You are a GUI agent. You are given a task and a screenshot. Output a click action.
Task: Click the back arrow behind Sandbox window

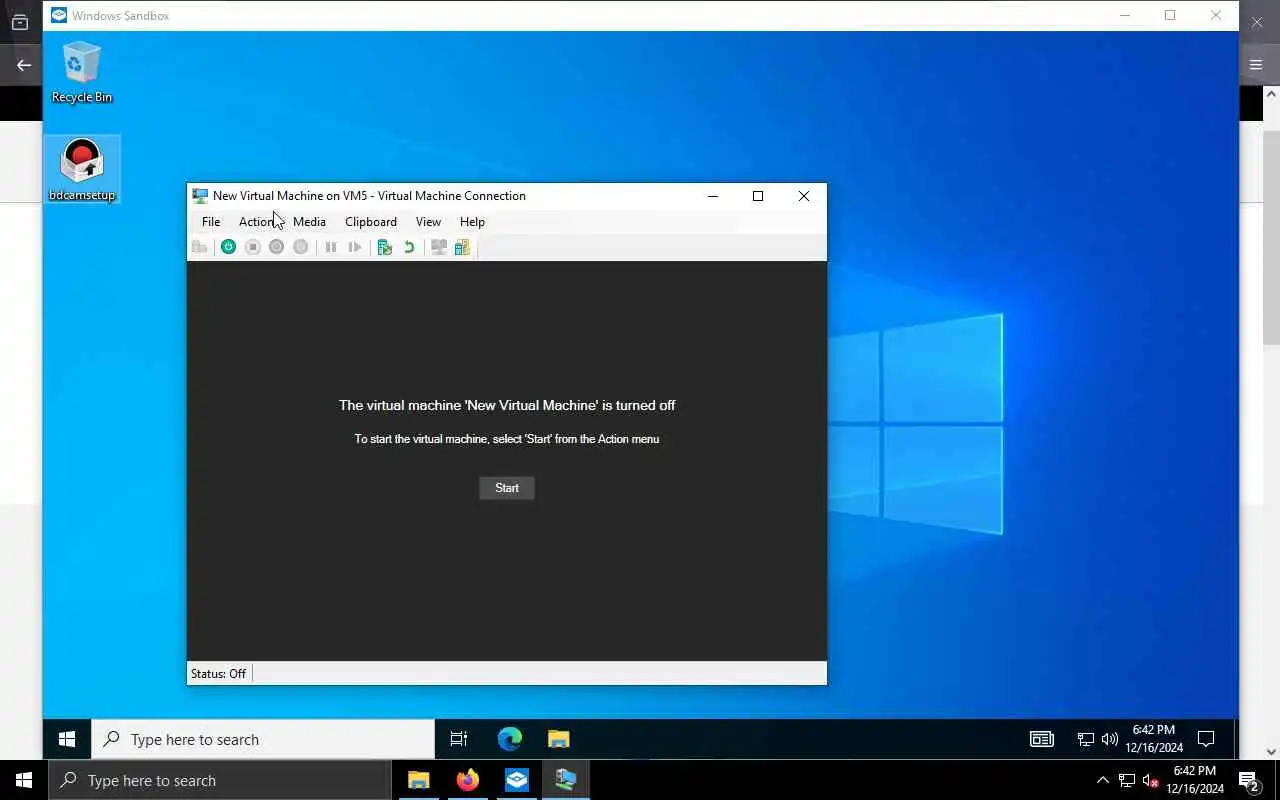click(x=24, y=65)
